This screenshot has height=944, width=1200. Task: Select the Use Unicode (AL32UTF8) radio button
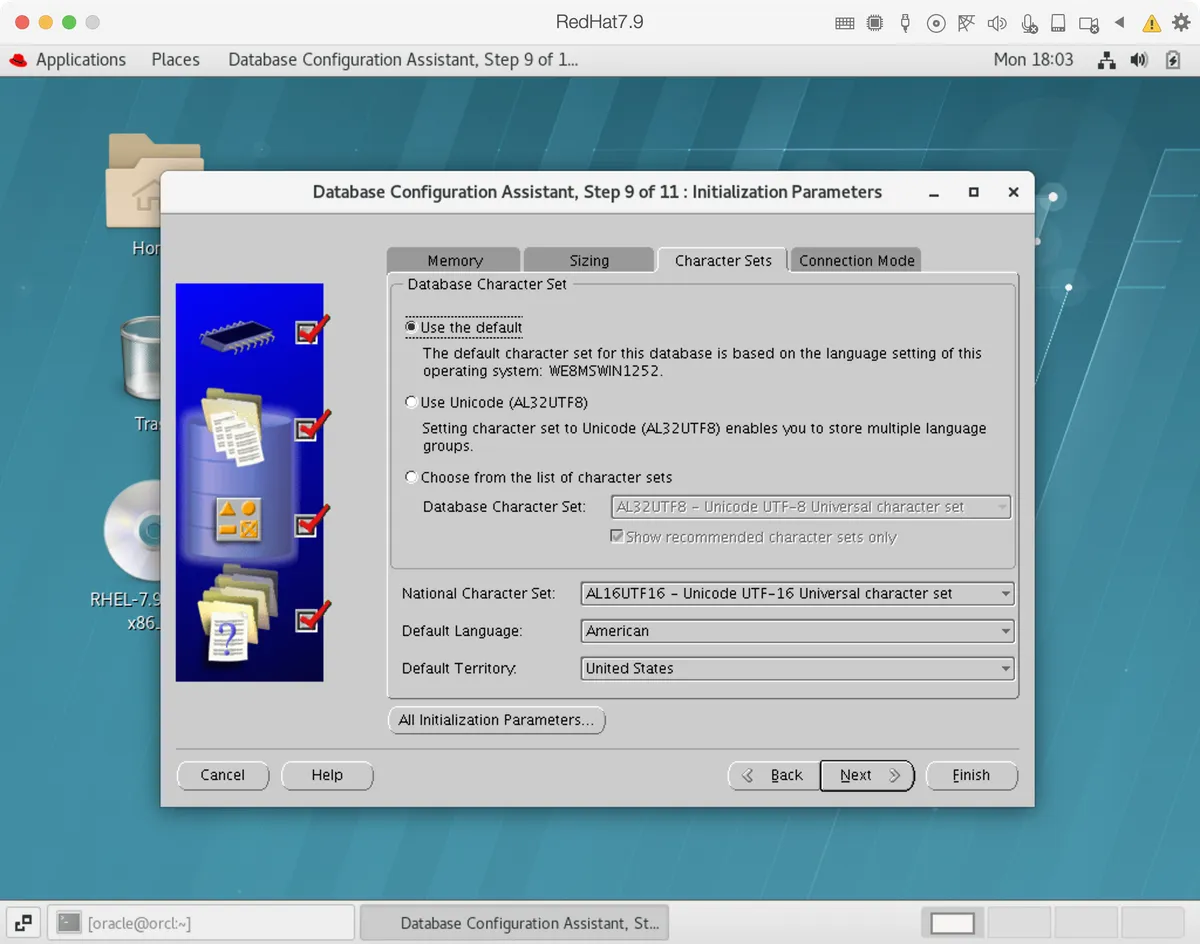tap(411, 401)
